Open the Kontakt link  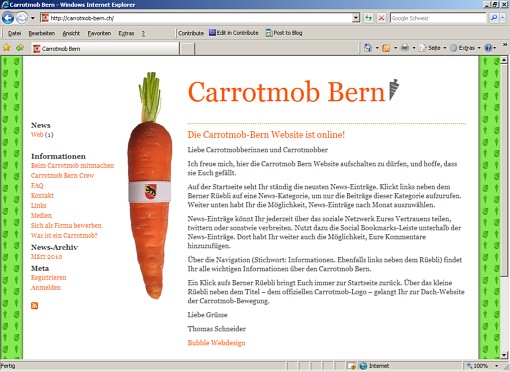coord(42,195)
